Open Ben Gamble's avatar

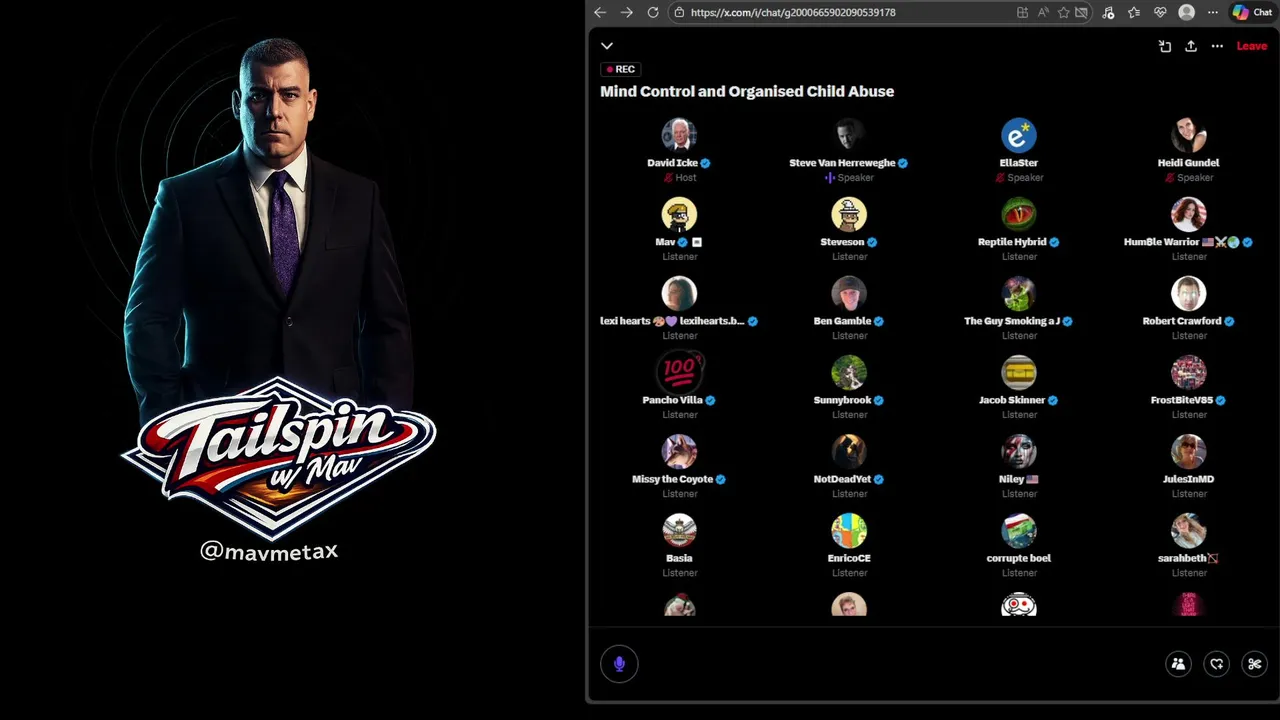coord(849,293)
